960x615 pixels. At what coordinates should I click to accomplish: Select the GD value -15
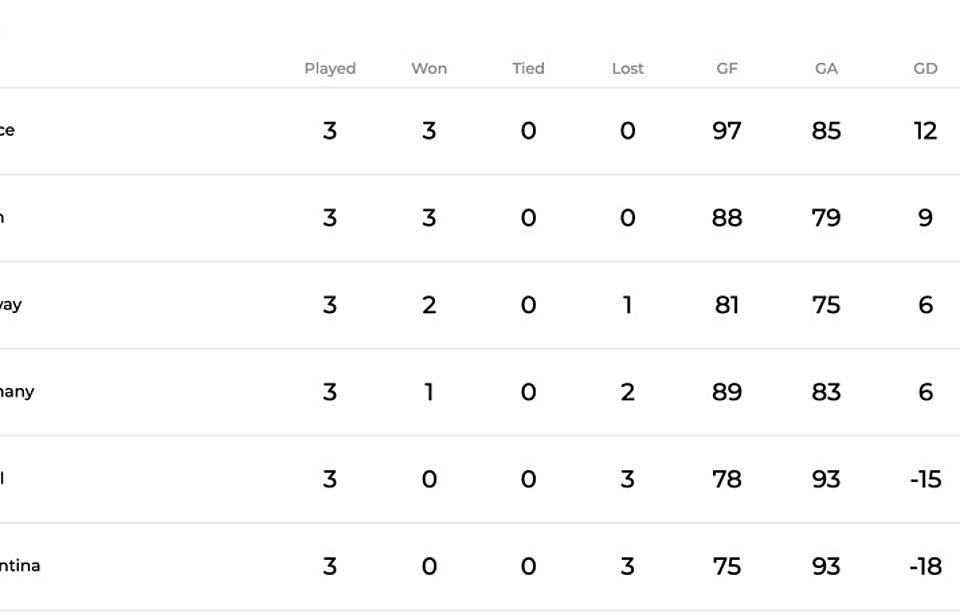(x=925, y=480)
